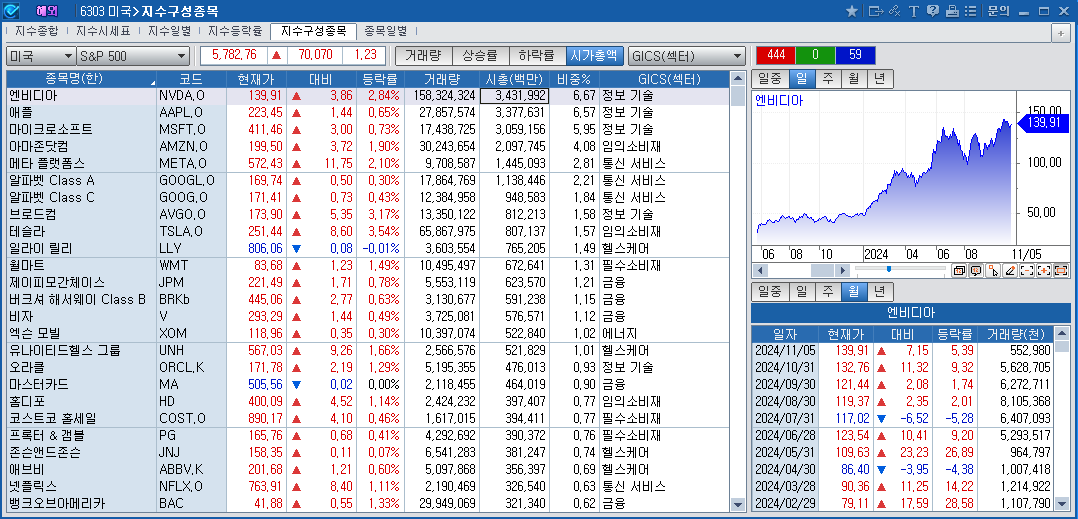Switch to 지수종합 tab
The width and height of the screenshot is (1078, 519).
(37, 31)
